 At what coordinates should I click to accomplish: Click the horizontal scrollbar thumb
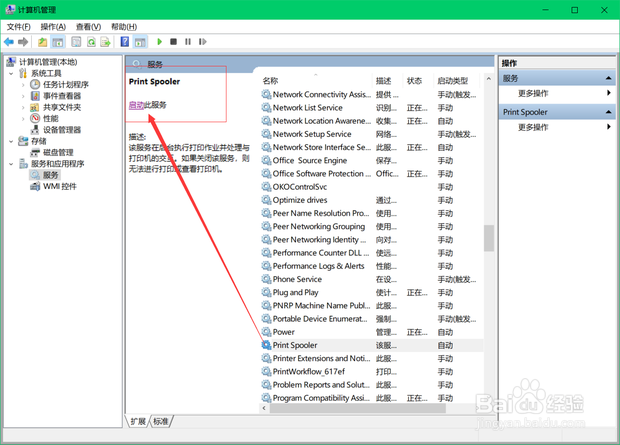[x=358, y=408]
